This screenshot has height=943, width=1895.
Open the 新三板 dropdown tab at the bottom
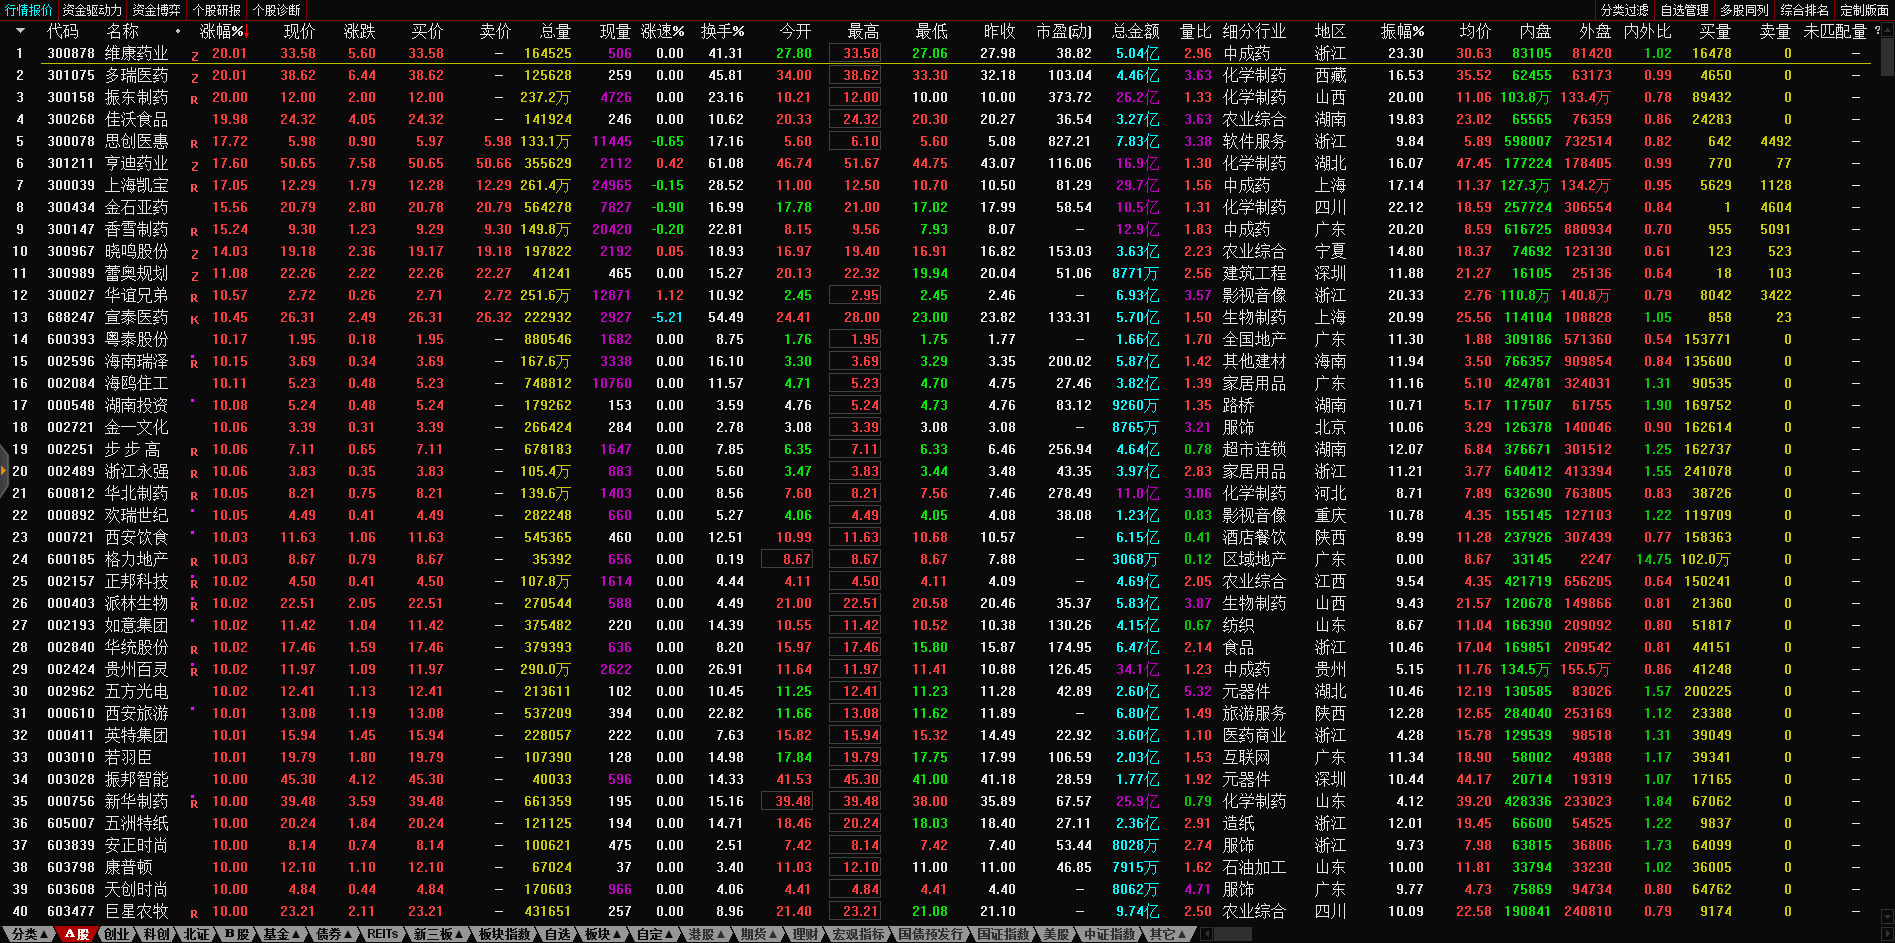(x=437, y=934)
